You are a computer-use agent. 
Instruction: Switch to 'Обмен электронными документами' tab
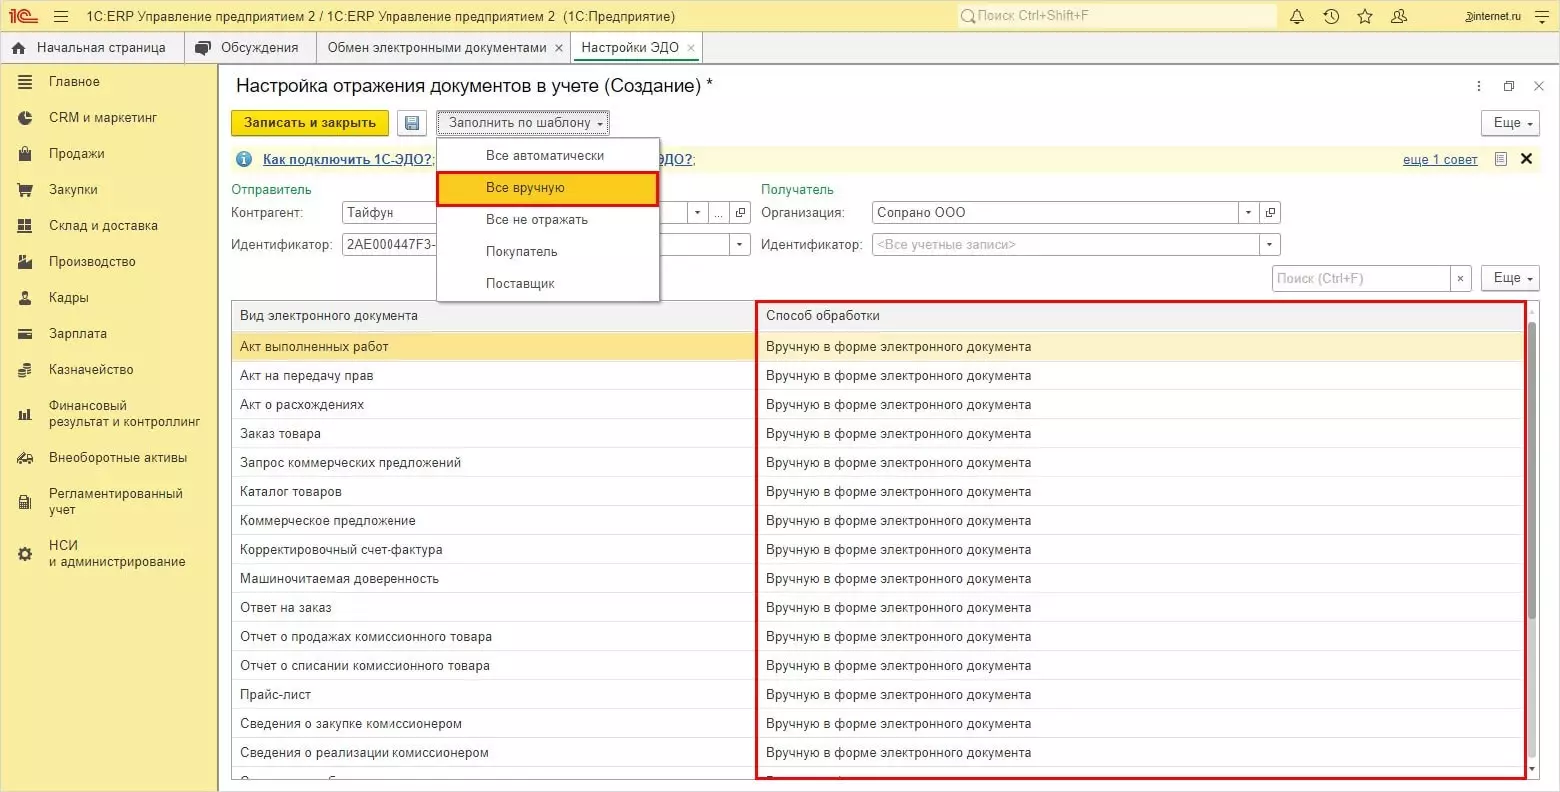click(437, 48)
